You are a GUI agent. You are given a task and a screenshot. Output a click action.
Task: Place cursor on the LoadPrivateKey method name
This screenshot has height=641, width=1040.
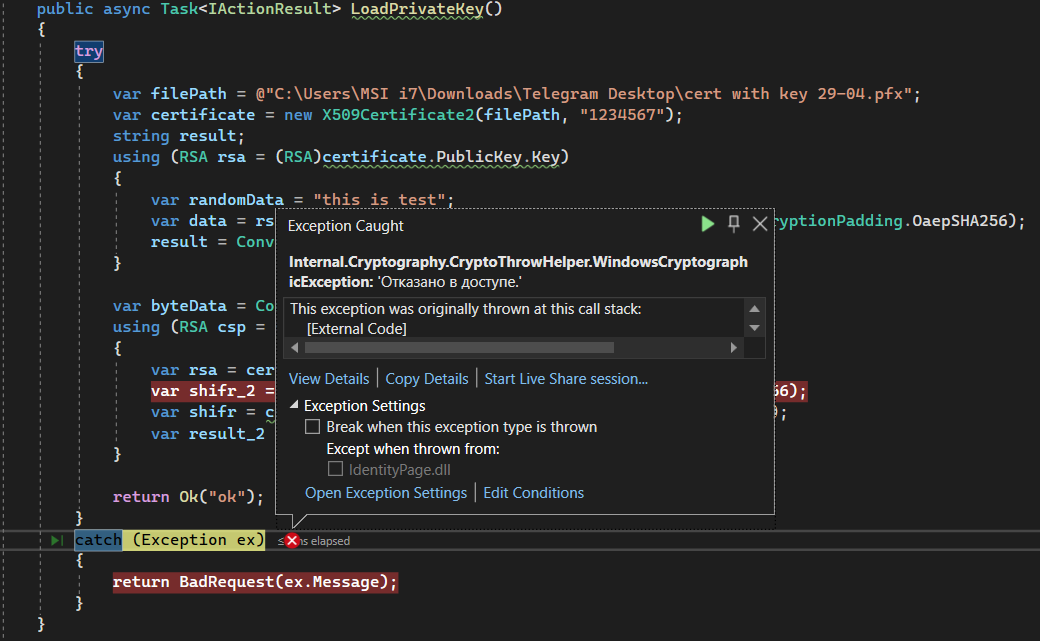pyautogui.click(x=415, y=9)
